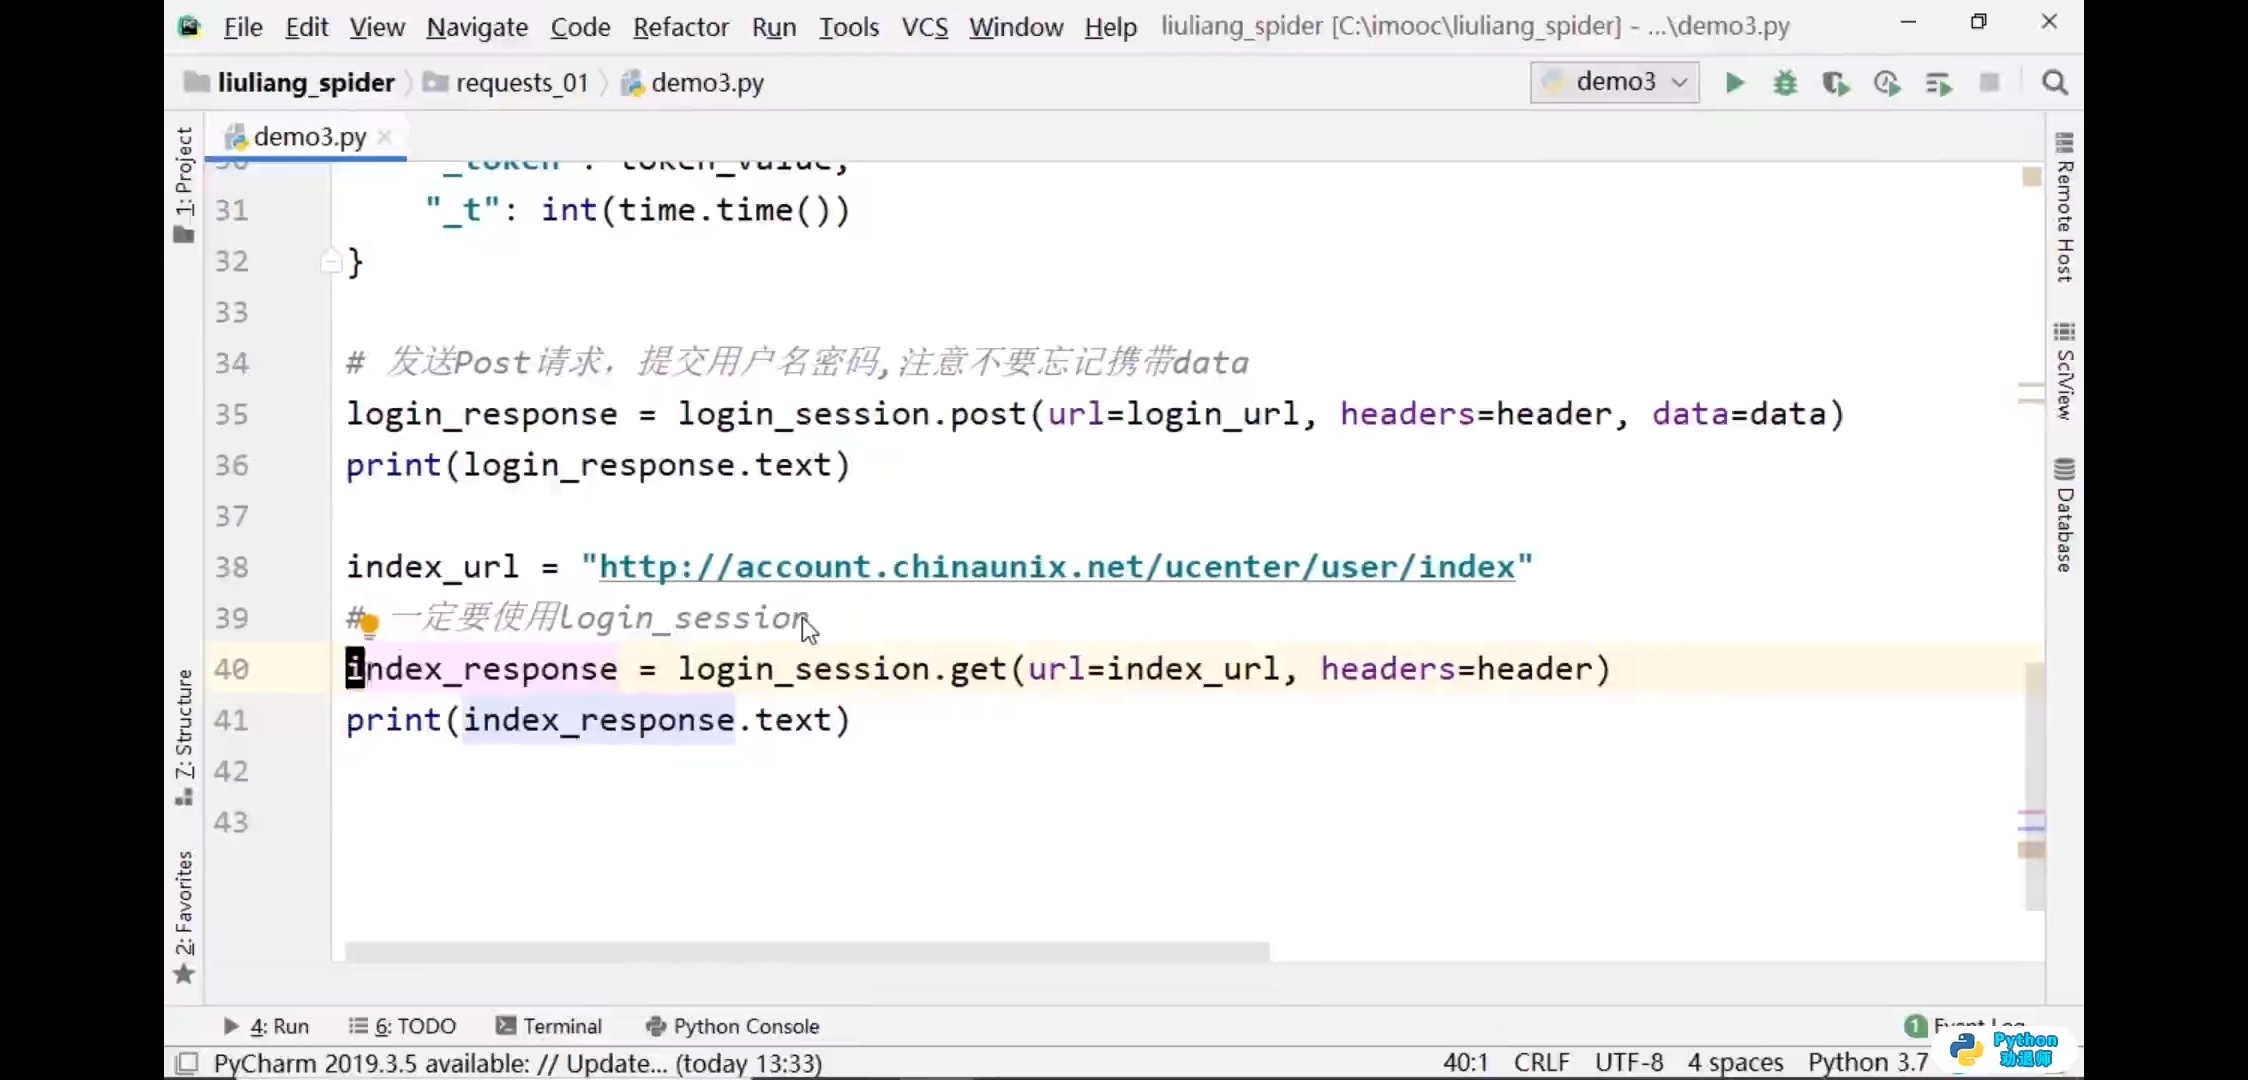
Task: Click the Profile run icon
Action: click(1887, 83)
